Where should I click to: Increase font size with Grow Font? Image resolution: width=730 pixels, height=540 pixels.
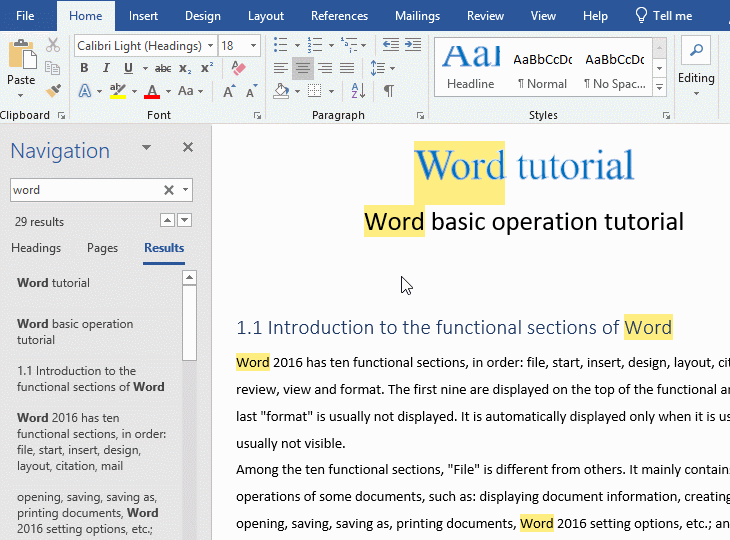[228, 91]
